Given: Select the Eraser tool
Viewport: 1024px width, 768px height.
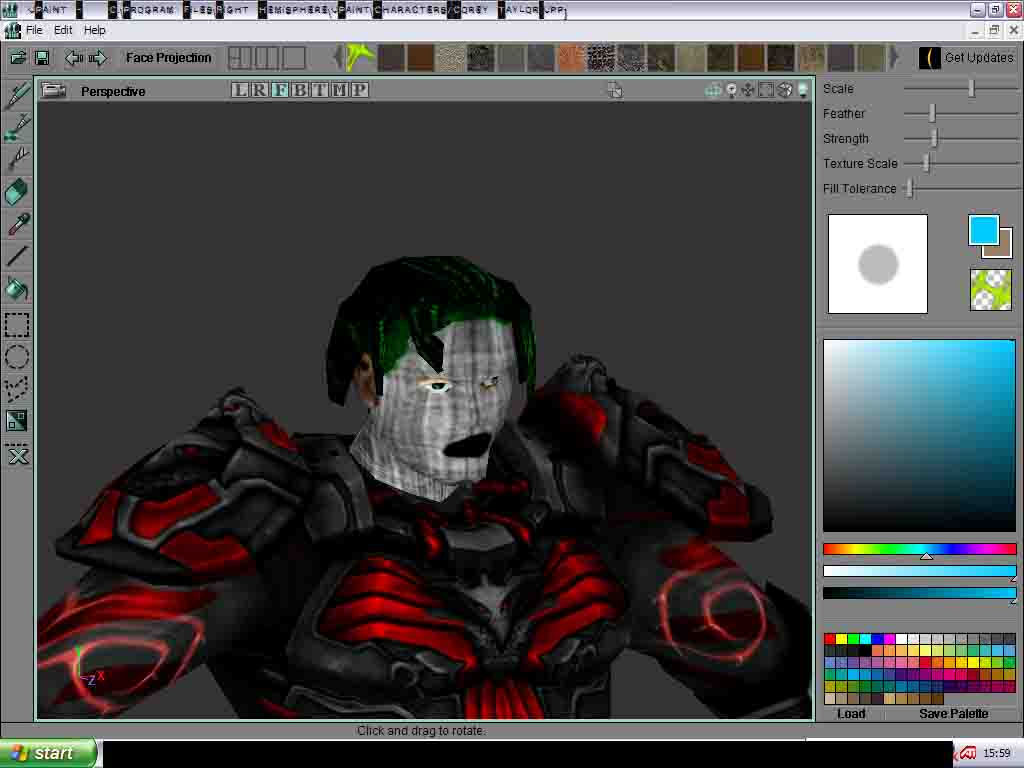Looking at the screenshot, I should click(x=16, y=193).
